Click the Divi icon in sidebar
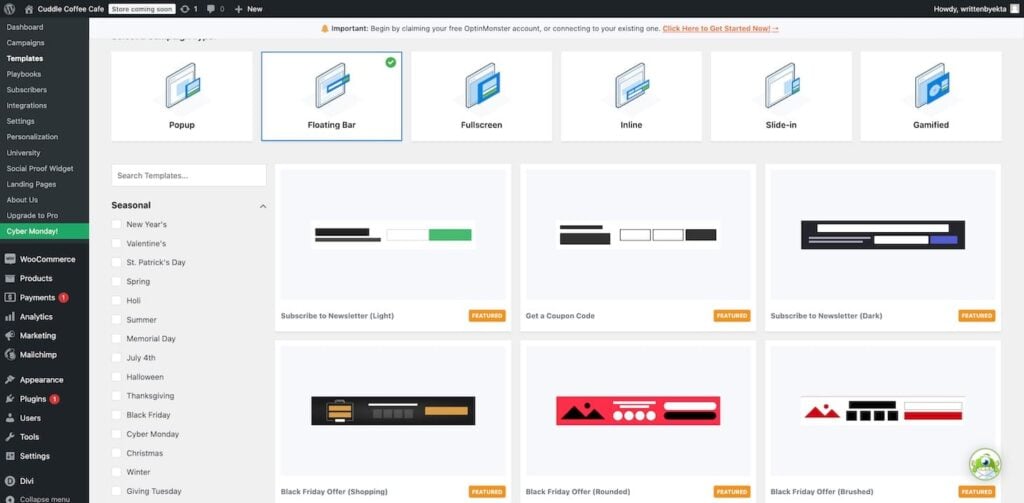The width and height of the screenshot is (1024, 503). pos(10,481)
